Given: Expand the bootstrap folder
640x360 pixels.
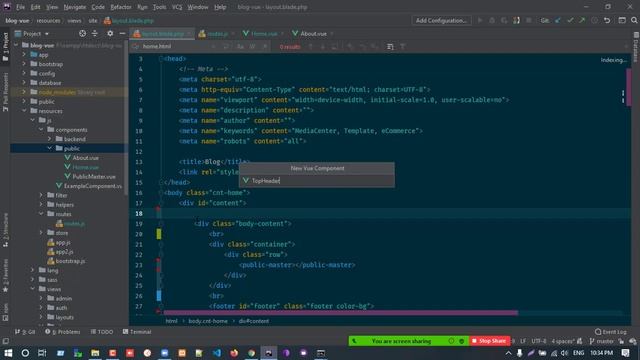Looking at the screenshot, I should pyautogui.click(x=24, y=64).
